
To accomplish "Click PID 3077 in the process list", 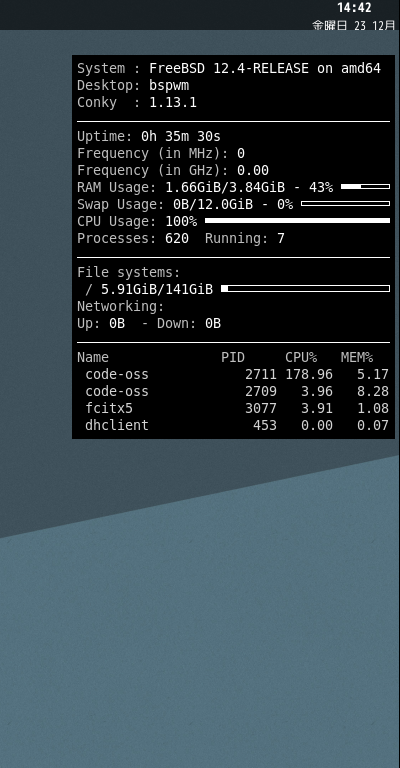I will [x=260, y=408].
